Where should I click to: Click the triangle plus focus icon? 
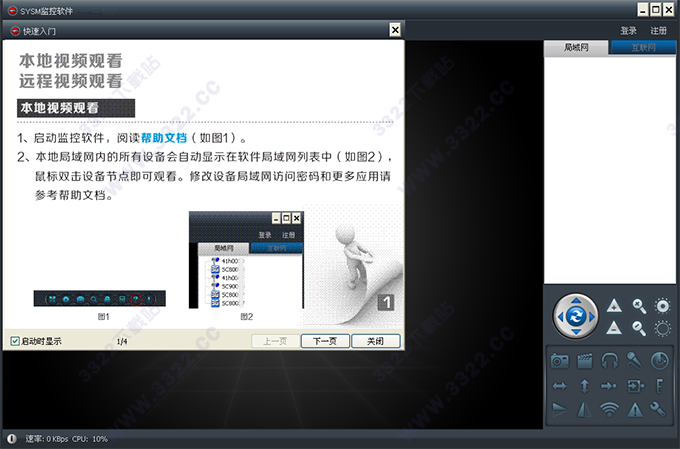click(614, 306)
